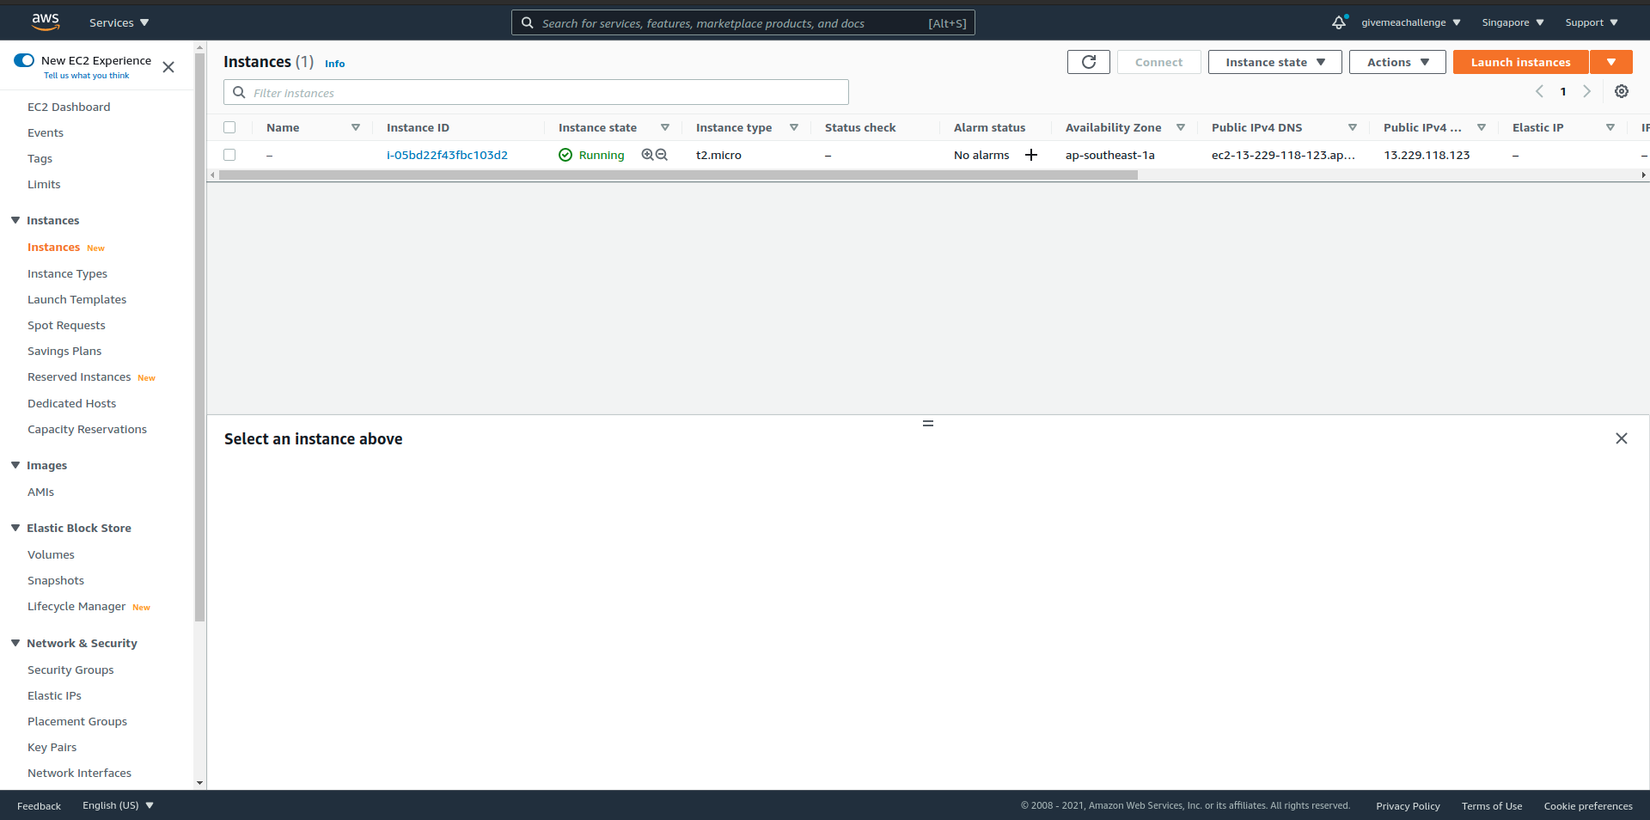Open Privacy Policy link
Image resolution: width=1650 pixels, height=820 pixels.
pos(1408,806)
